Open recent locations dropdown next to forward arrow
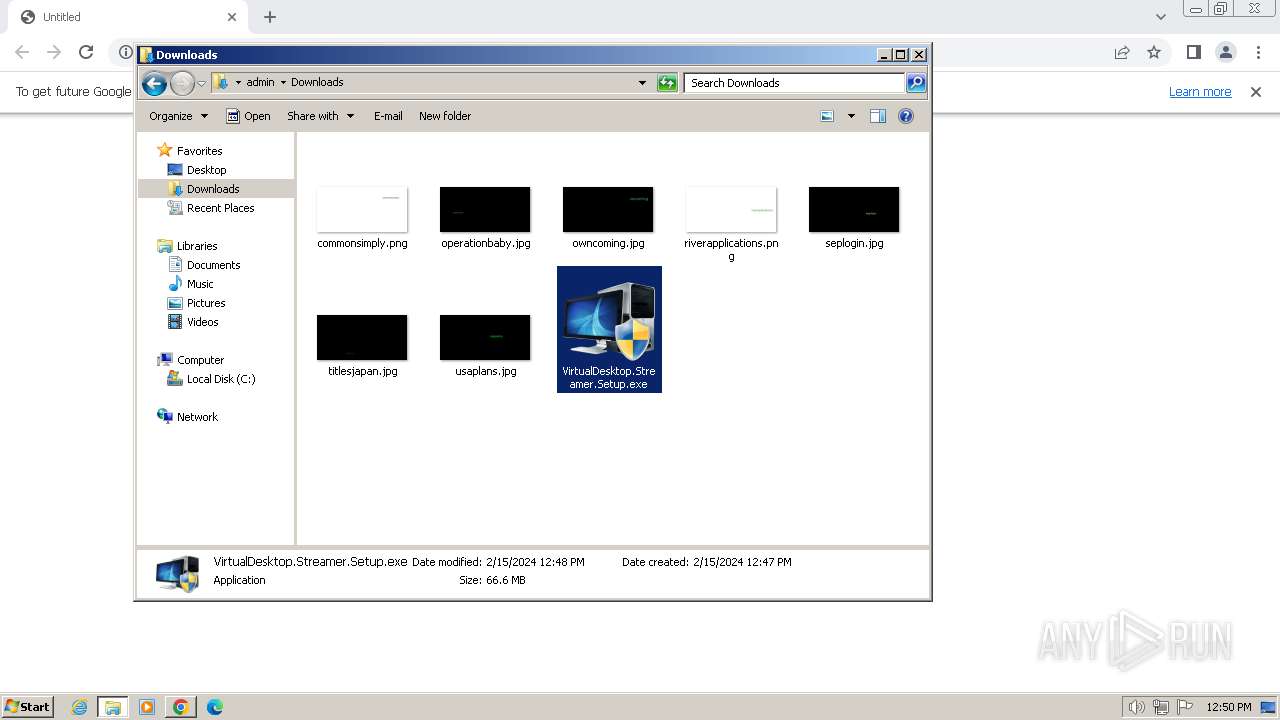The height and width of the screenshot is (720, 1280). click(x=201, y=83)
